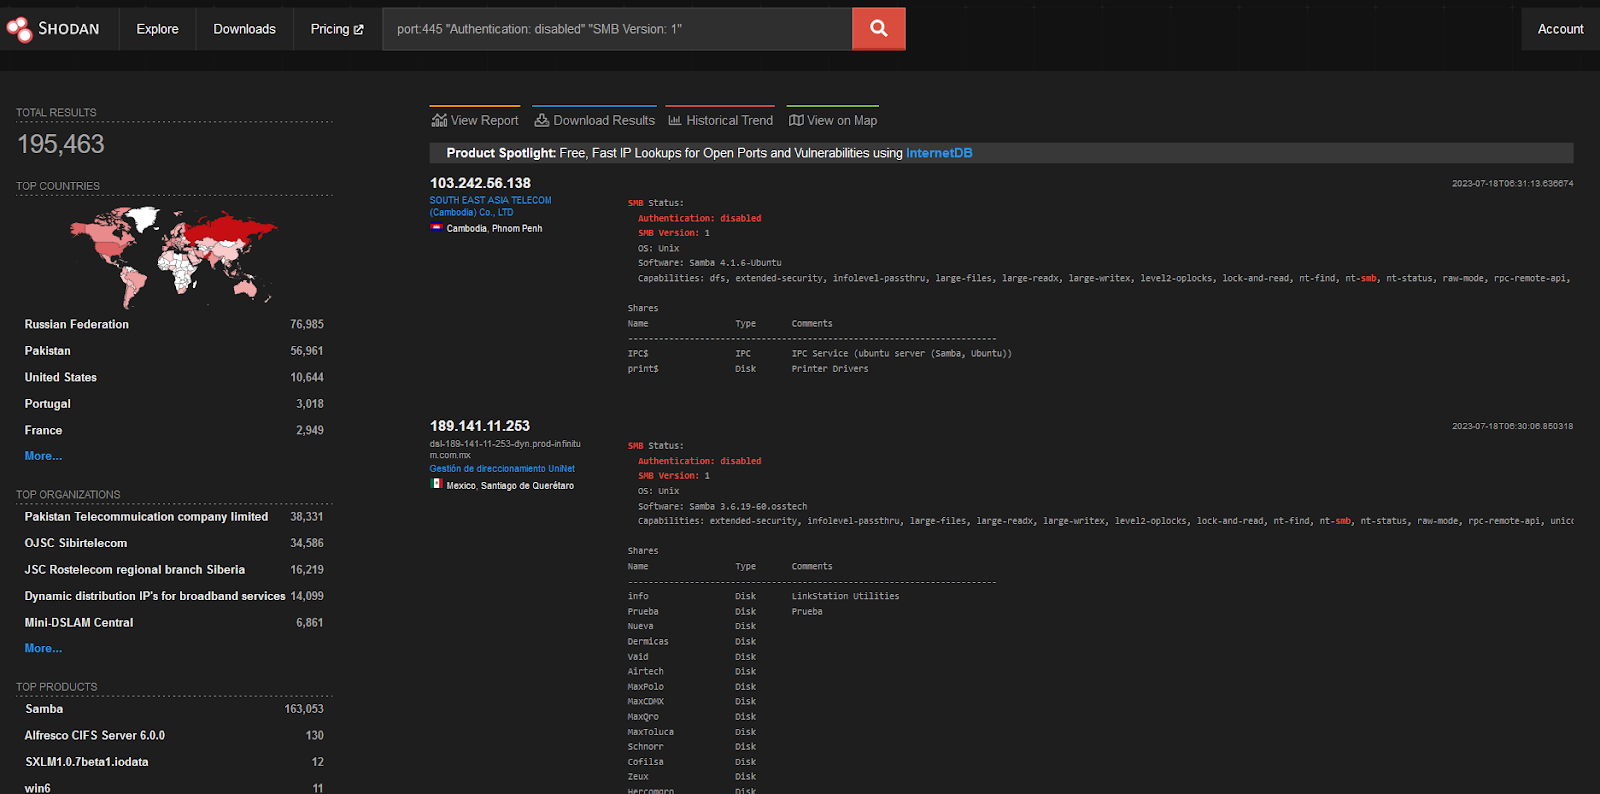Viewport: 1600px width, 794px height.
Task: Select the View on Map tab
Action: [833, 119]
